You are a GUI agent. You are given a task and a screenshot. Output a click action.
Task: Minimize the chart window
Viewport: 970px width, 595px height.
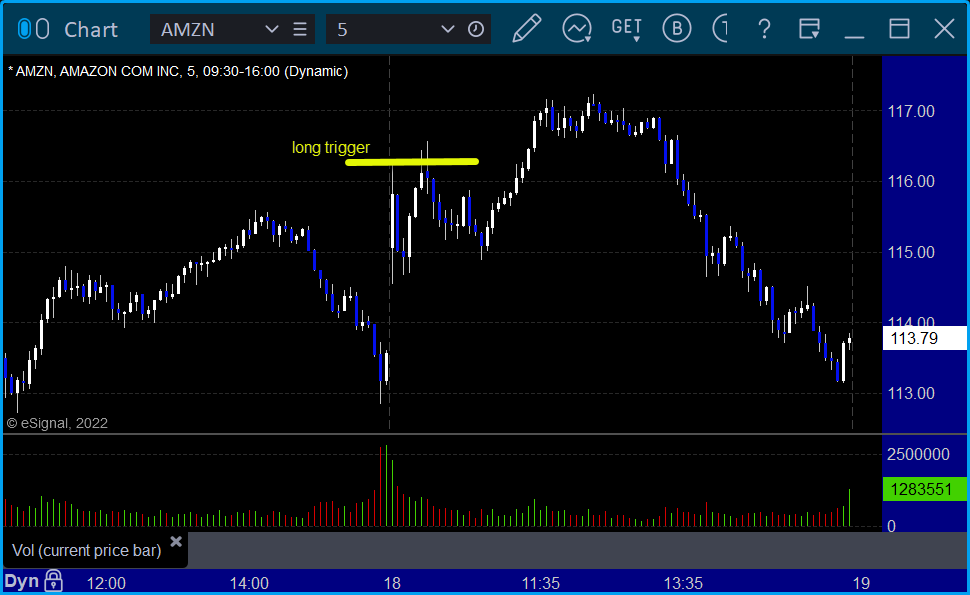click(854, 37)
